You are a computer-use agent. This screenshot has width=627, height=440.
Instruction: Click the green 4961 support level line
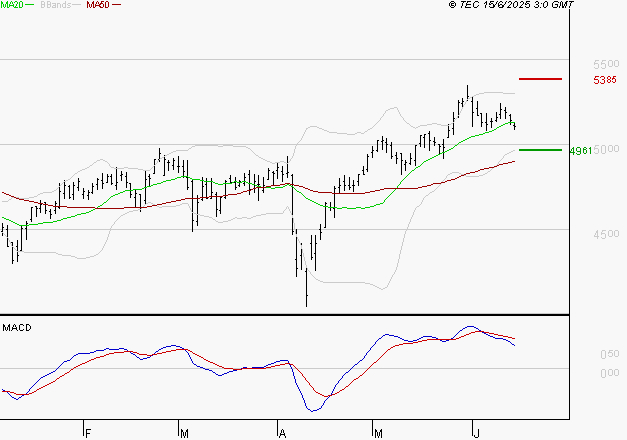pyautogui.click(x=540, y=150)
